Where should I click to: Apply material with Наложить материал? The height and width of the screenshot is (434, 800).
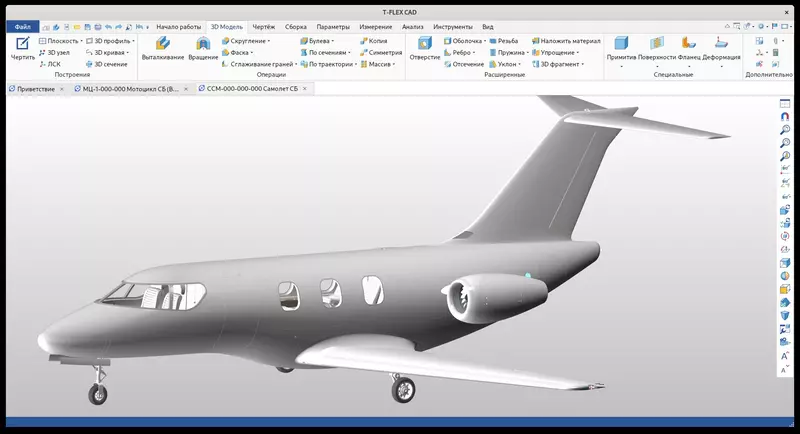coord(565,41)
